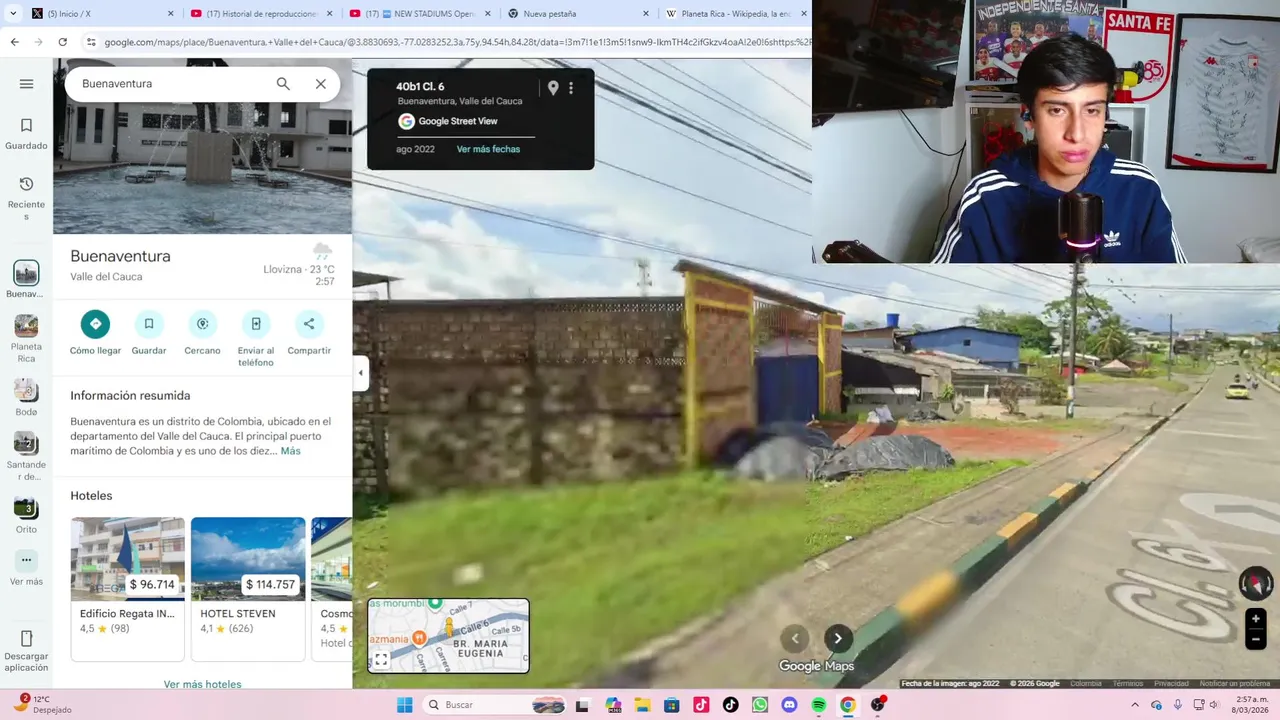Click Ver más three-dots button in sidebar
Screen dimensions: 1280x720
(x=26, y=560)
